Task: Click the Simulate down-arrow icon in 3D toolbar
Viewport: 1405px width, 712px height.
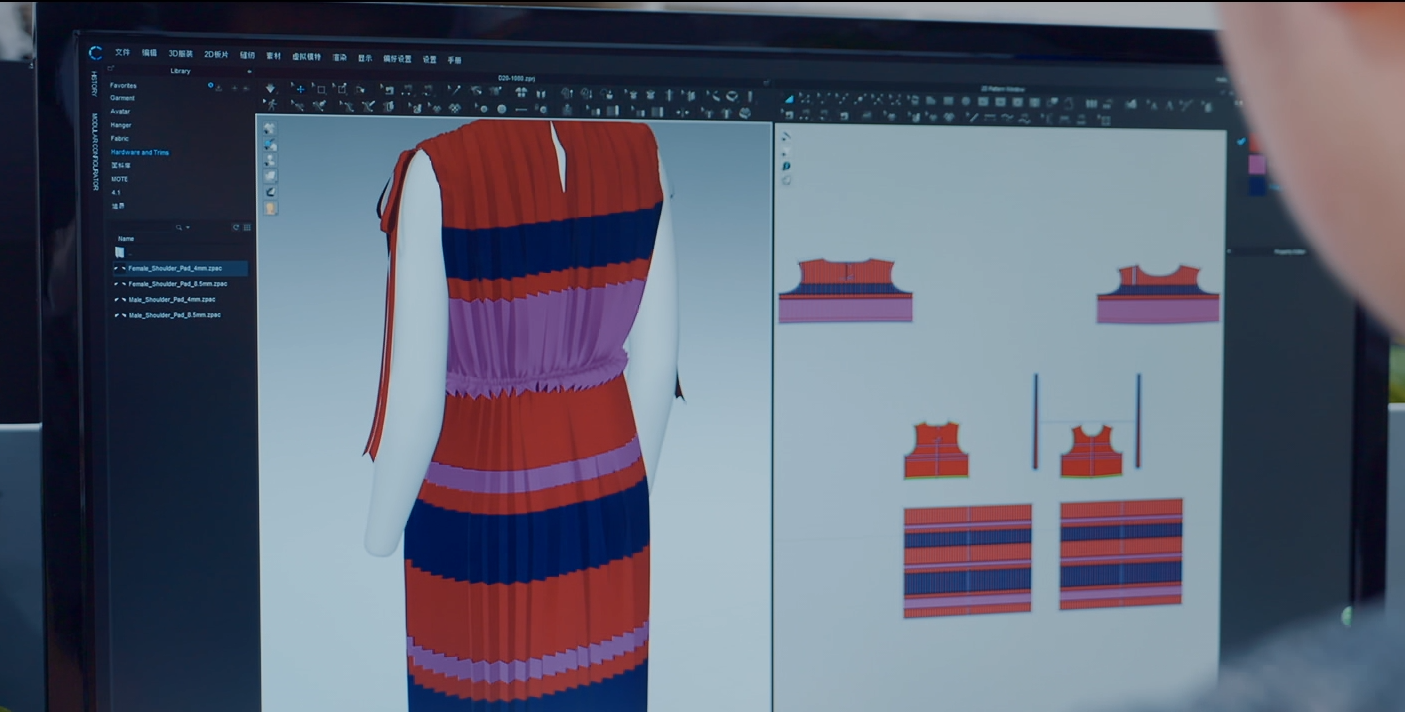Action: tap(270, 89)
